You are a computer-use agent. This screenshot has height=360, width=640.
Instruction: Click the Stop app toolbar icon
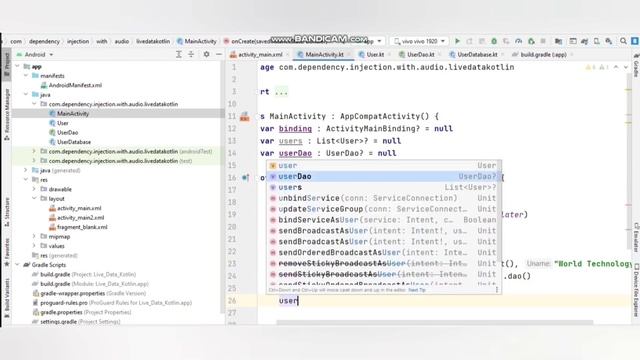[x=543, y=41]
